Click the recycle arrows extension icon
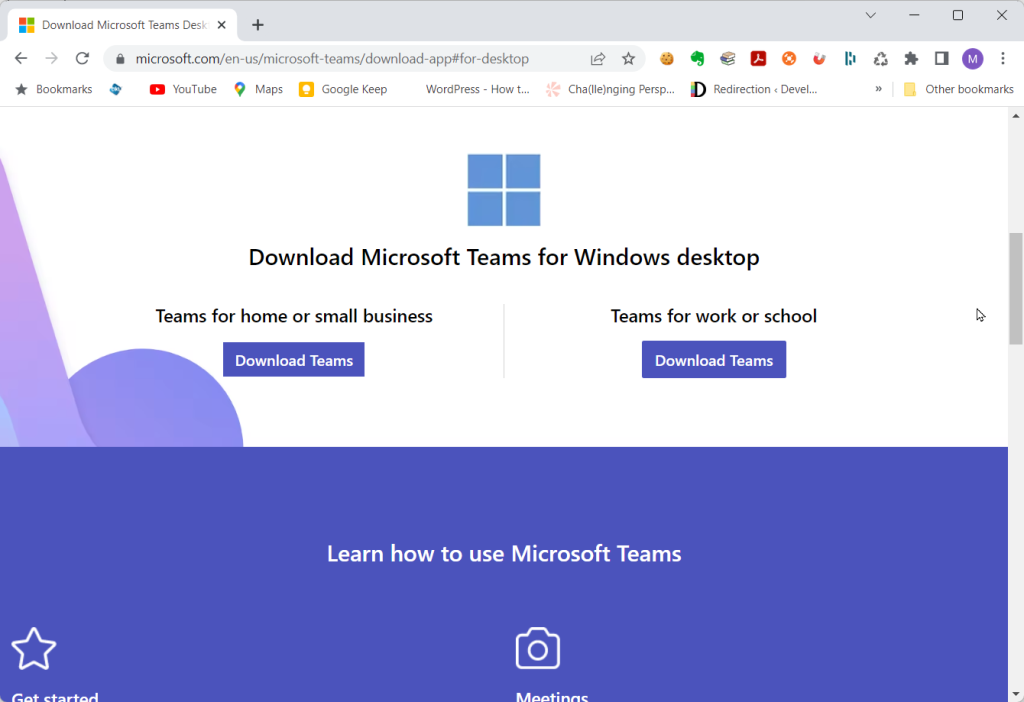The height and width of the screenshot is (702, 1024). click(x=880, y=59)
